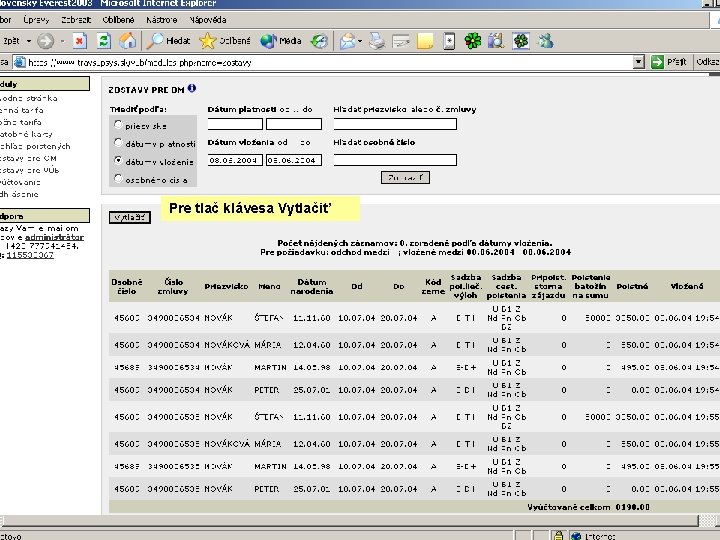This screenshot has width=720, height=540.
Task: Open the Mail button dropdown arrow
Action: click(360, 41)
